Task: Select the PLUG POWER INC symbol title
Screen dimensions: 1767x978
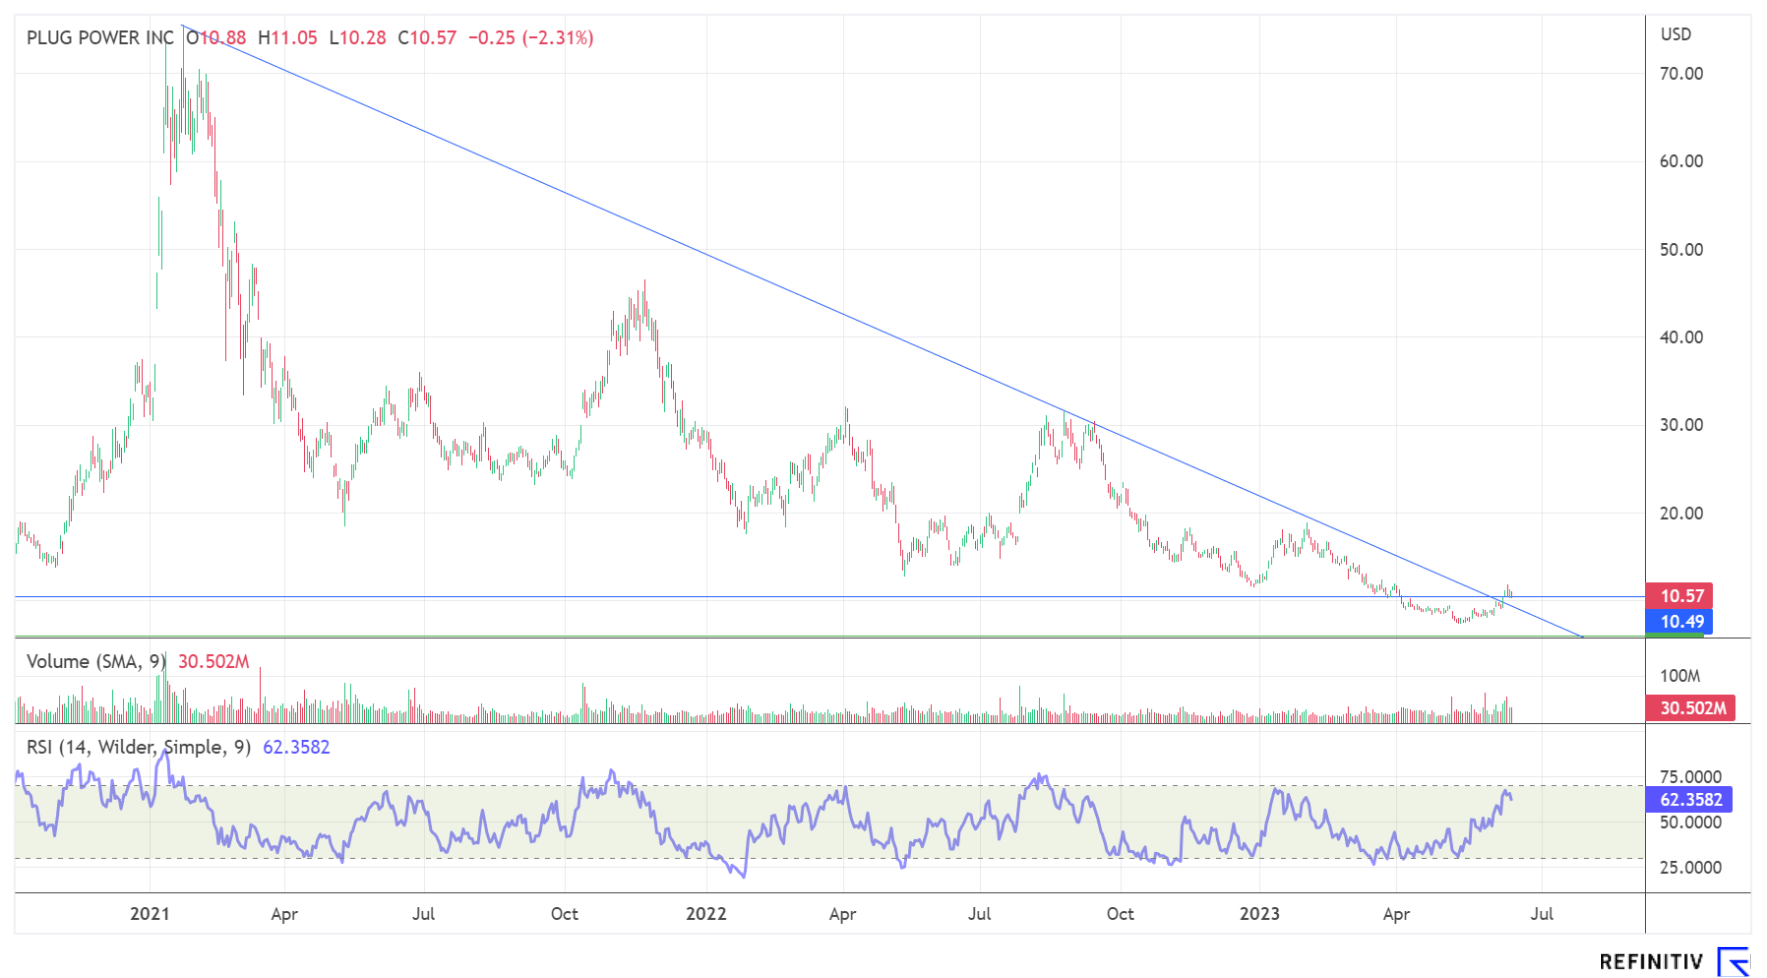Action: (100, 38)
